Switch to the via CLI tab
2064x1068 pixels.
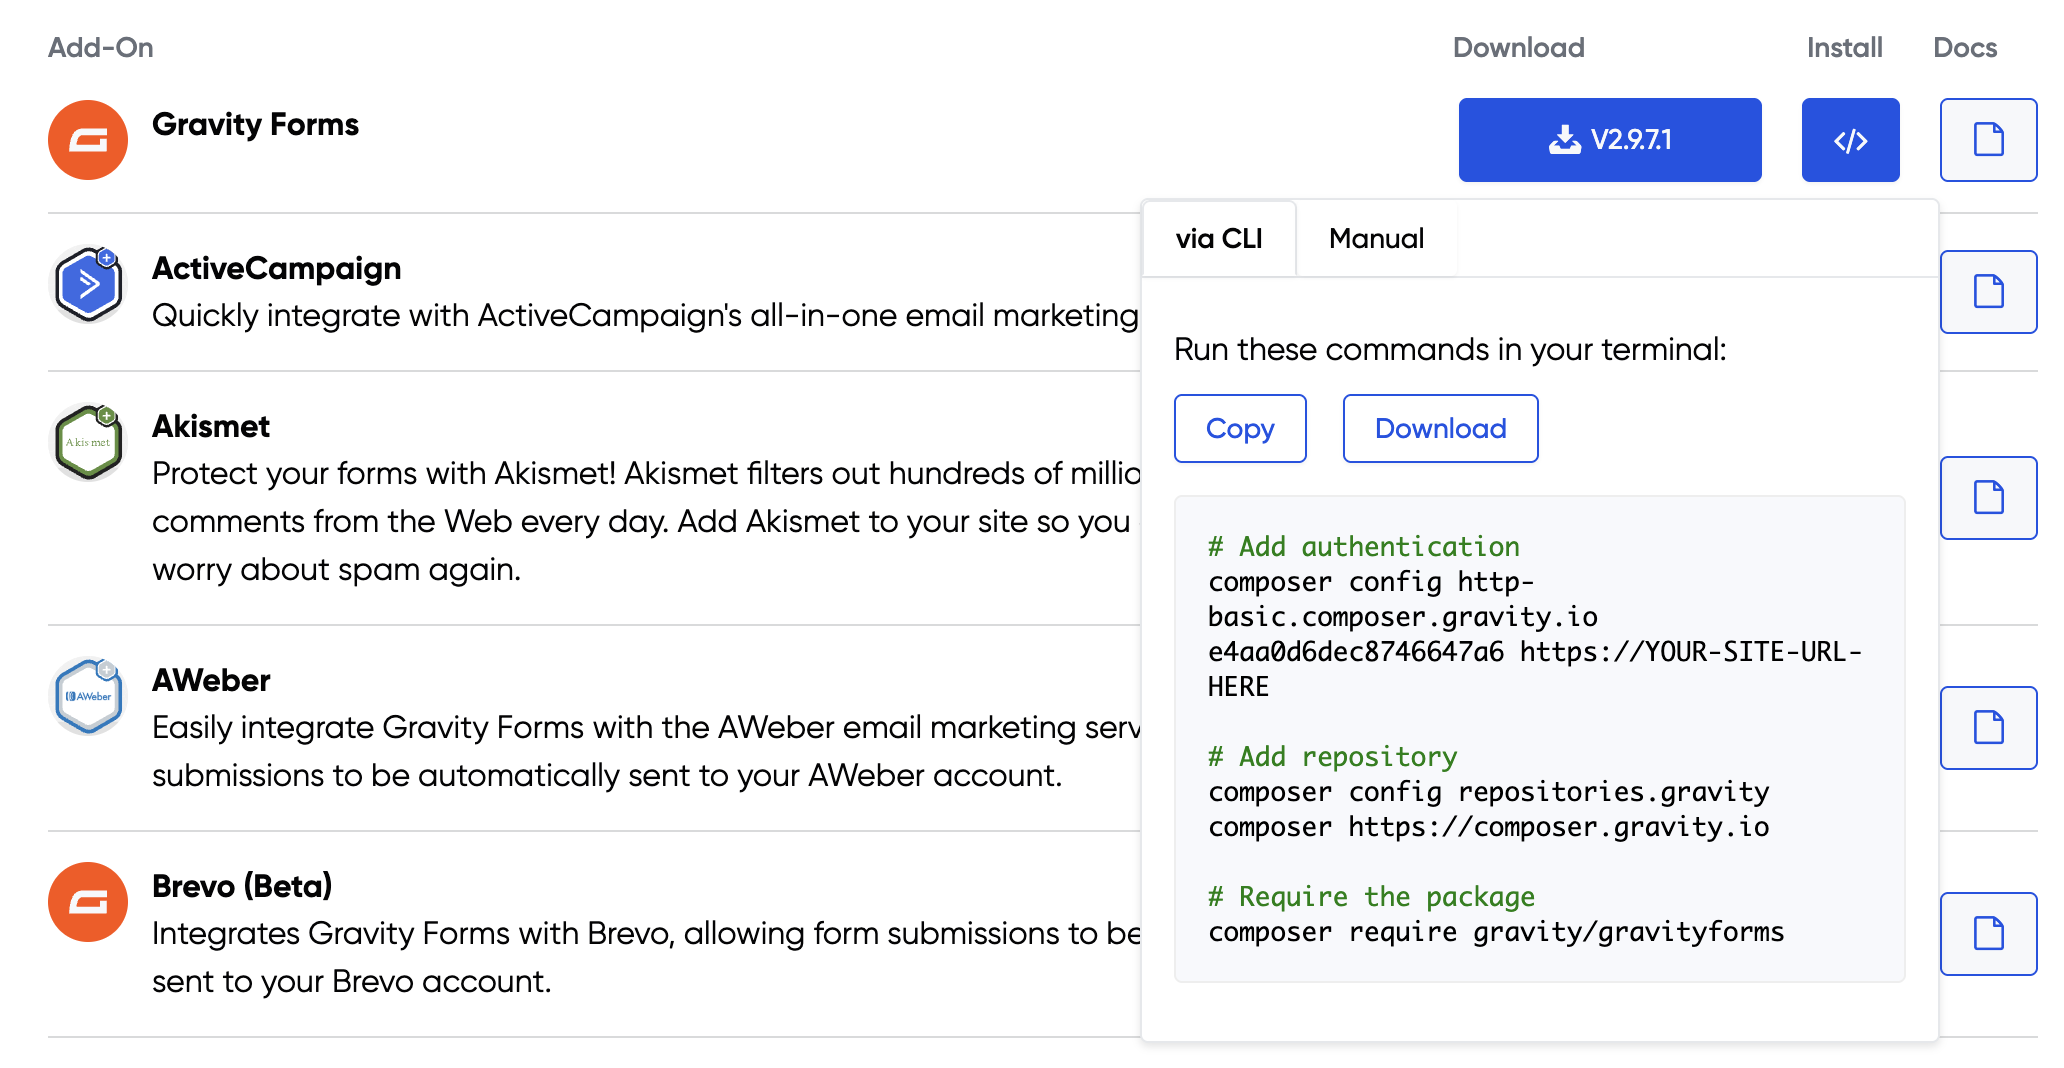pos(1219,239)
